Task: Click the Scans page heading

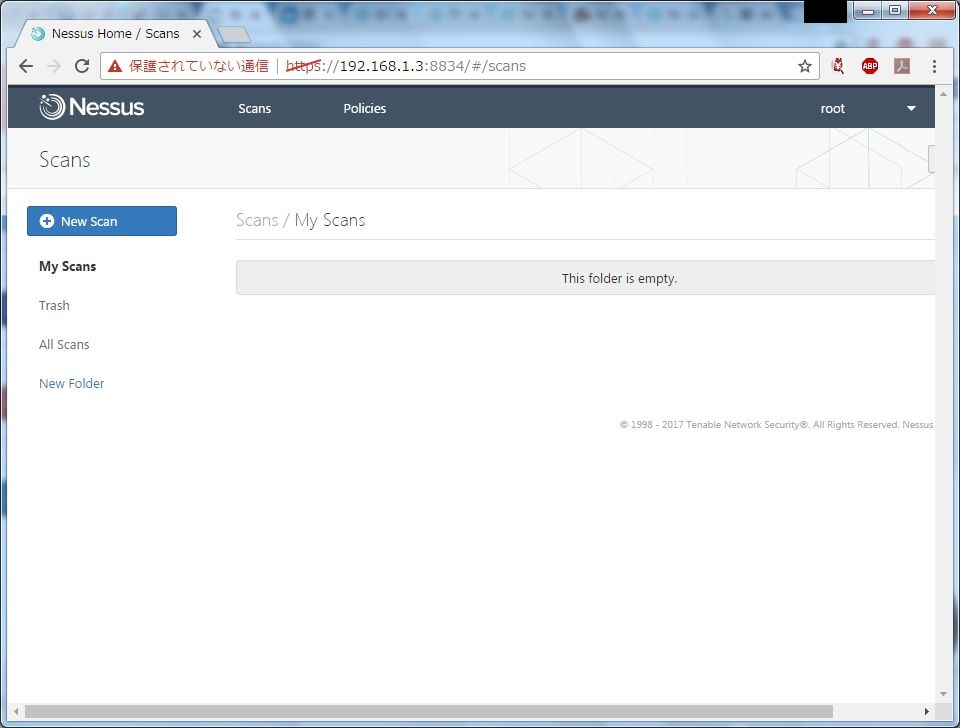Action: (65, 160)
